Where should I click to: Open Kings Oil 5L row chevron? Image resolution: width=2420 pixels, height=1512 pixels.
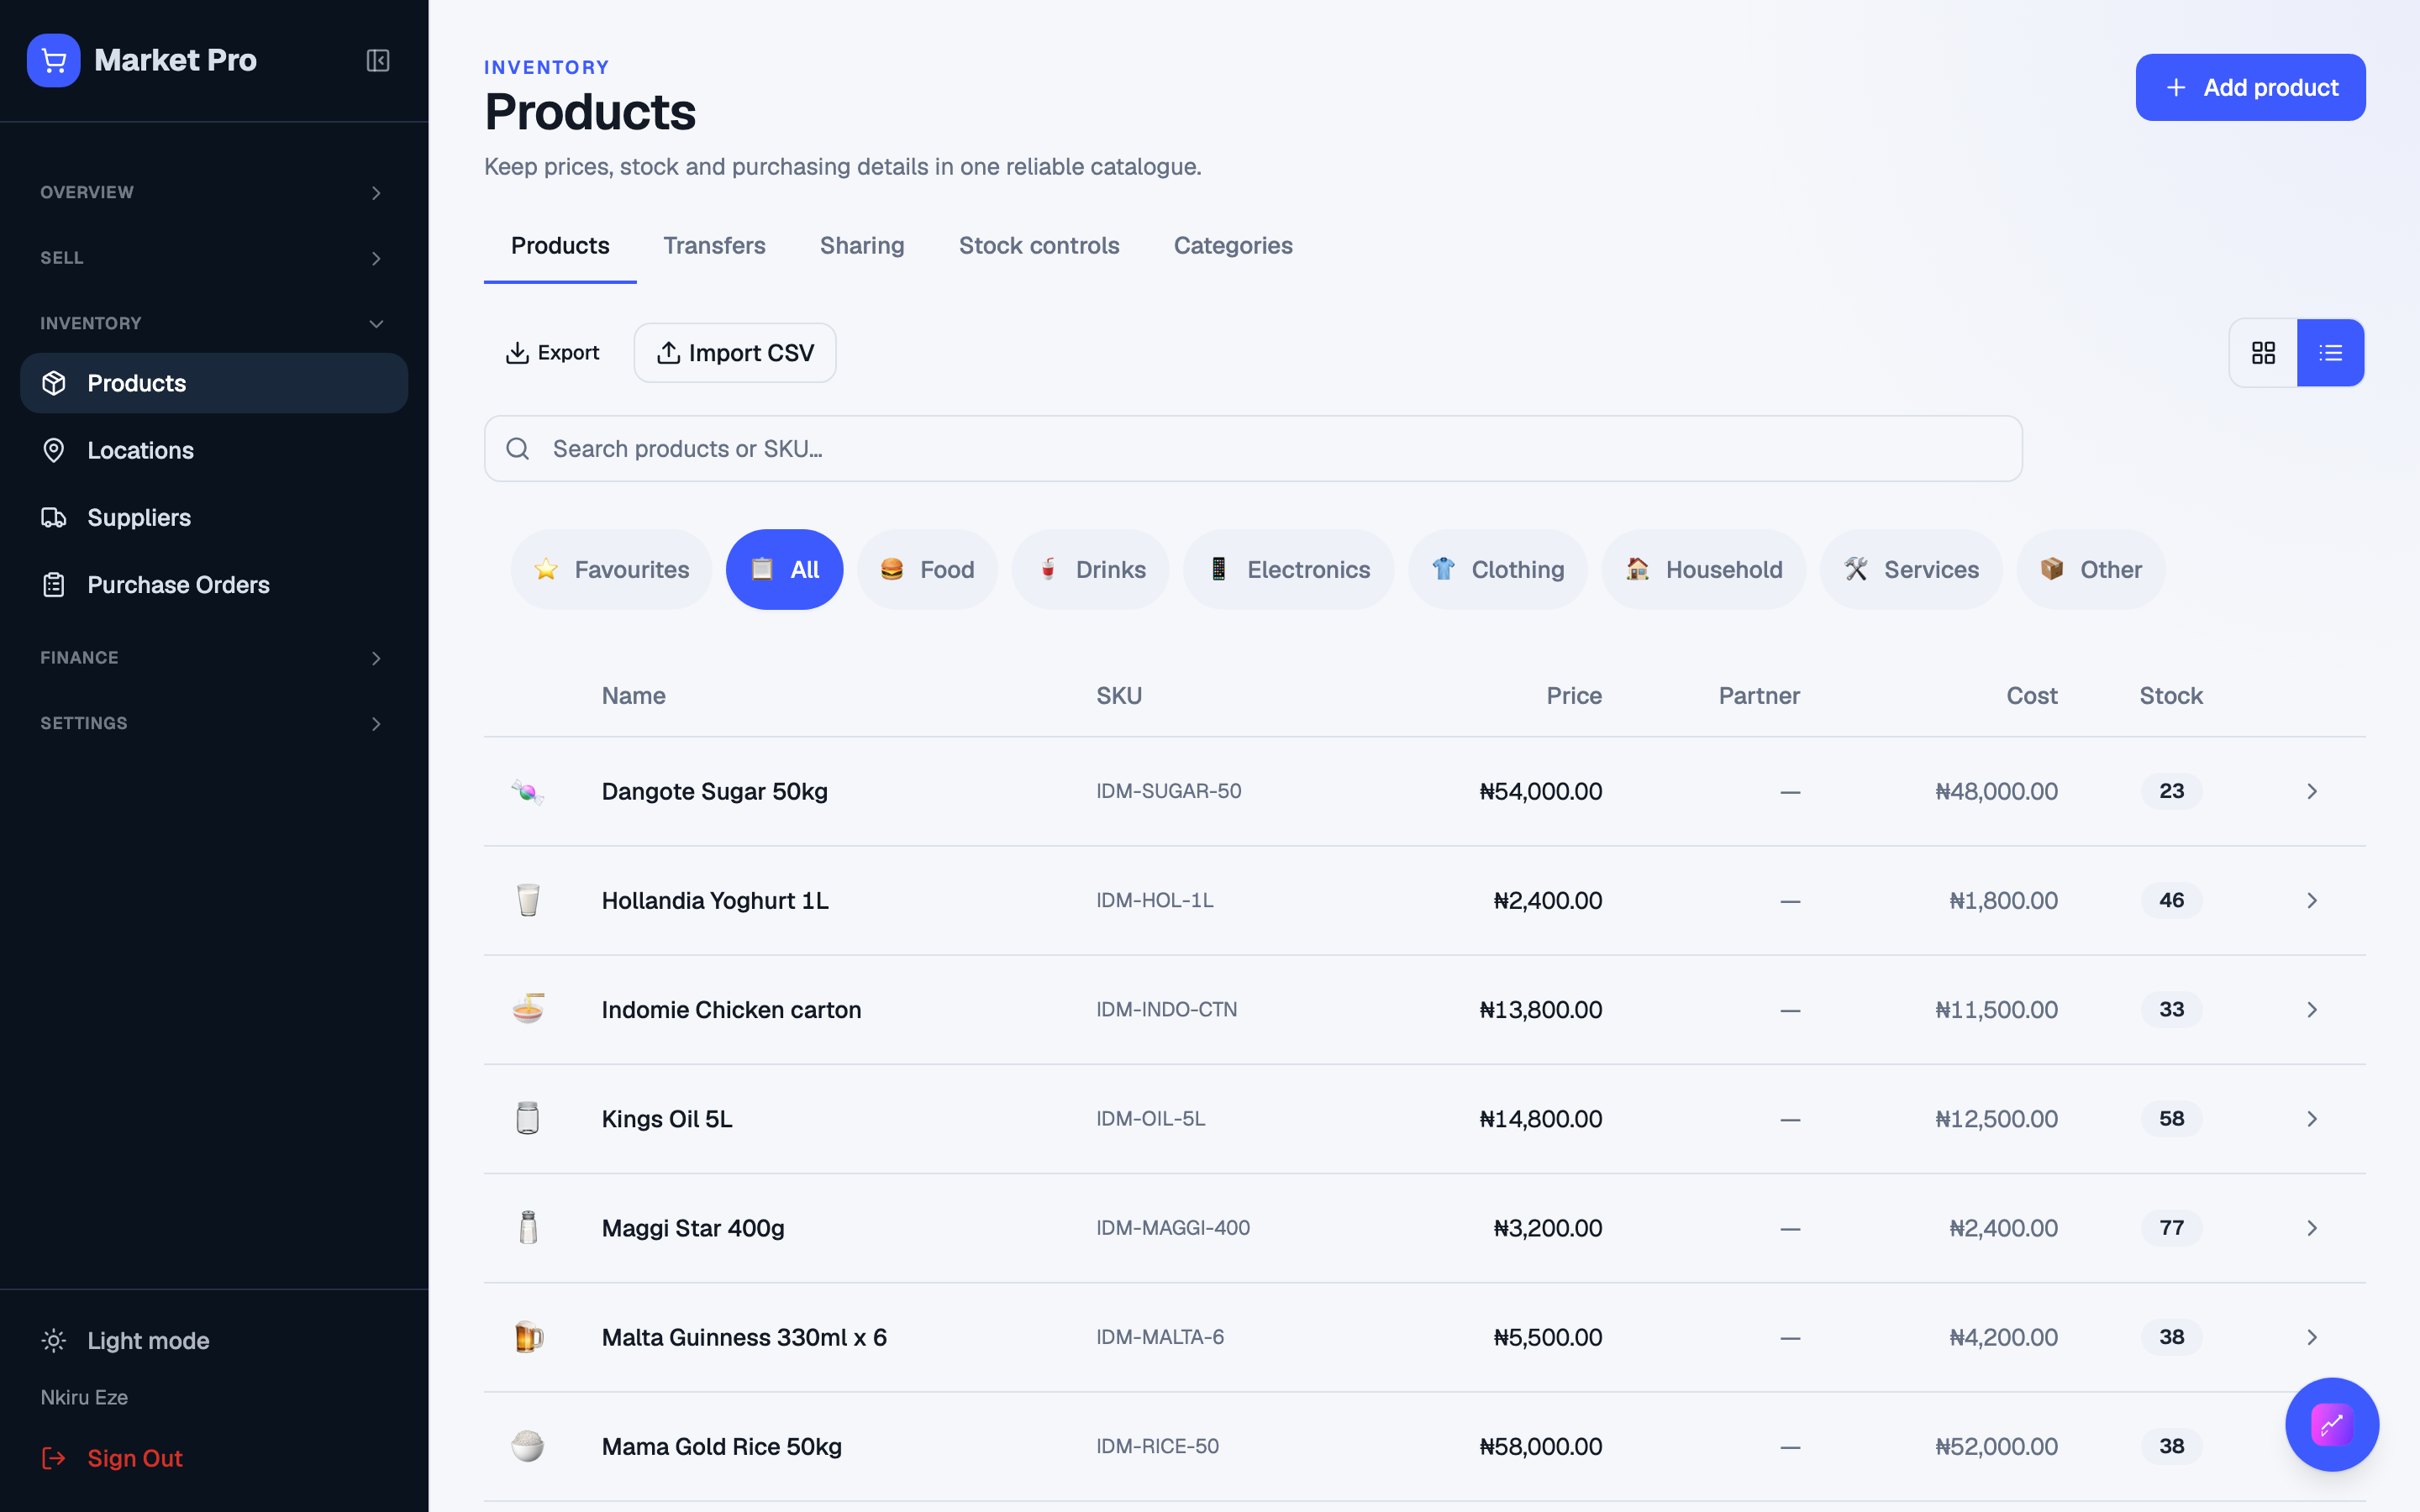pyautogui.click(x=2312, y=1118)
